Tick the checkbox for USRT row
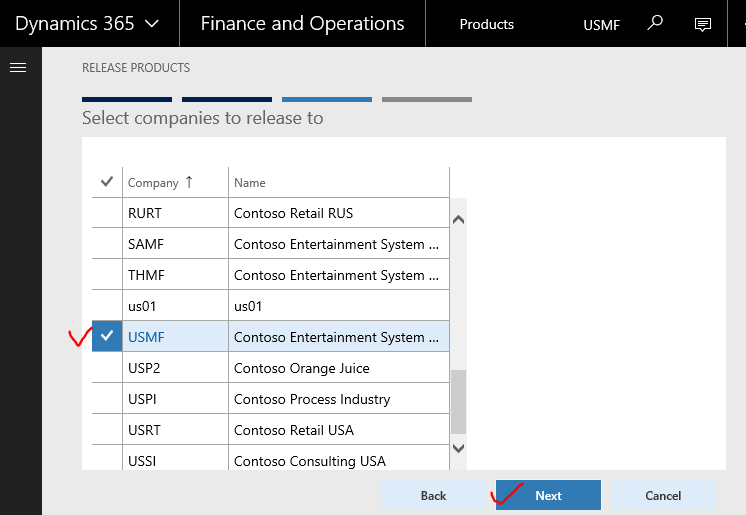 click(107, 429)
